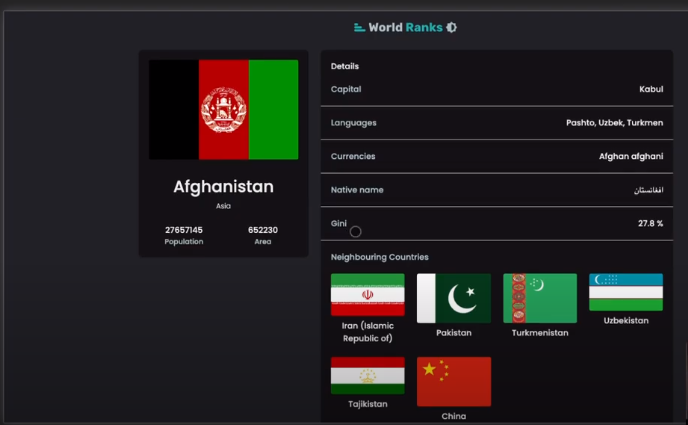Select the Asia region text
Viewport: 688px width, 425px height.
223,206
